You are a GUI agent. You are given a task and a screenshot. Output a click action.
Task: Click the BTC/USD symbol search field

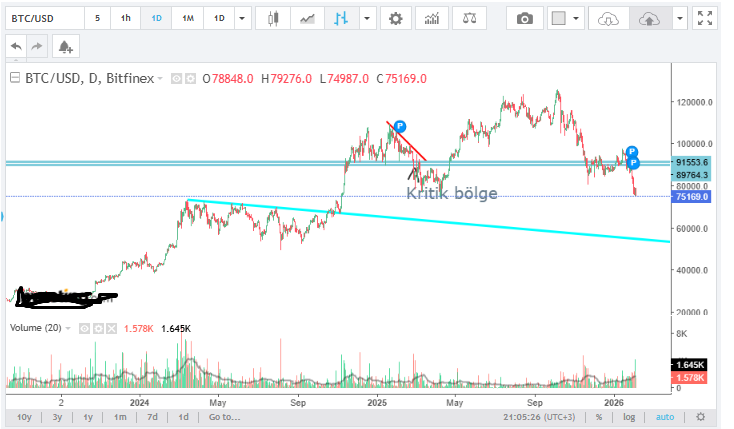coord(40,18)
